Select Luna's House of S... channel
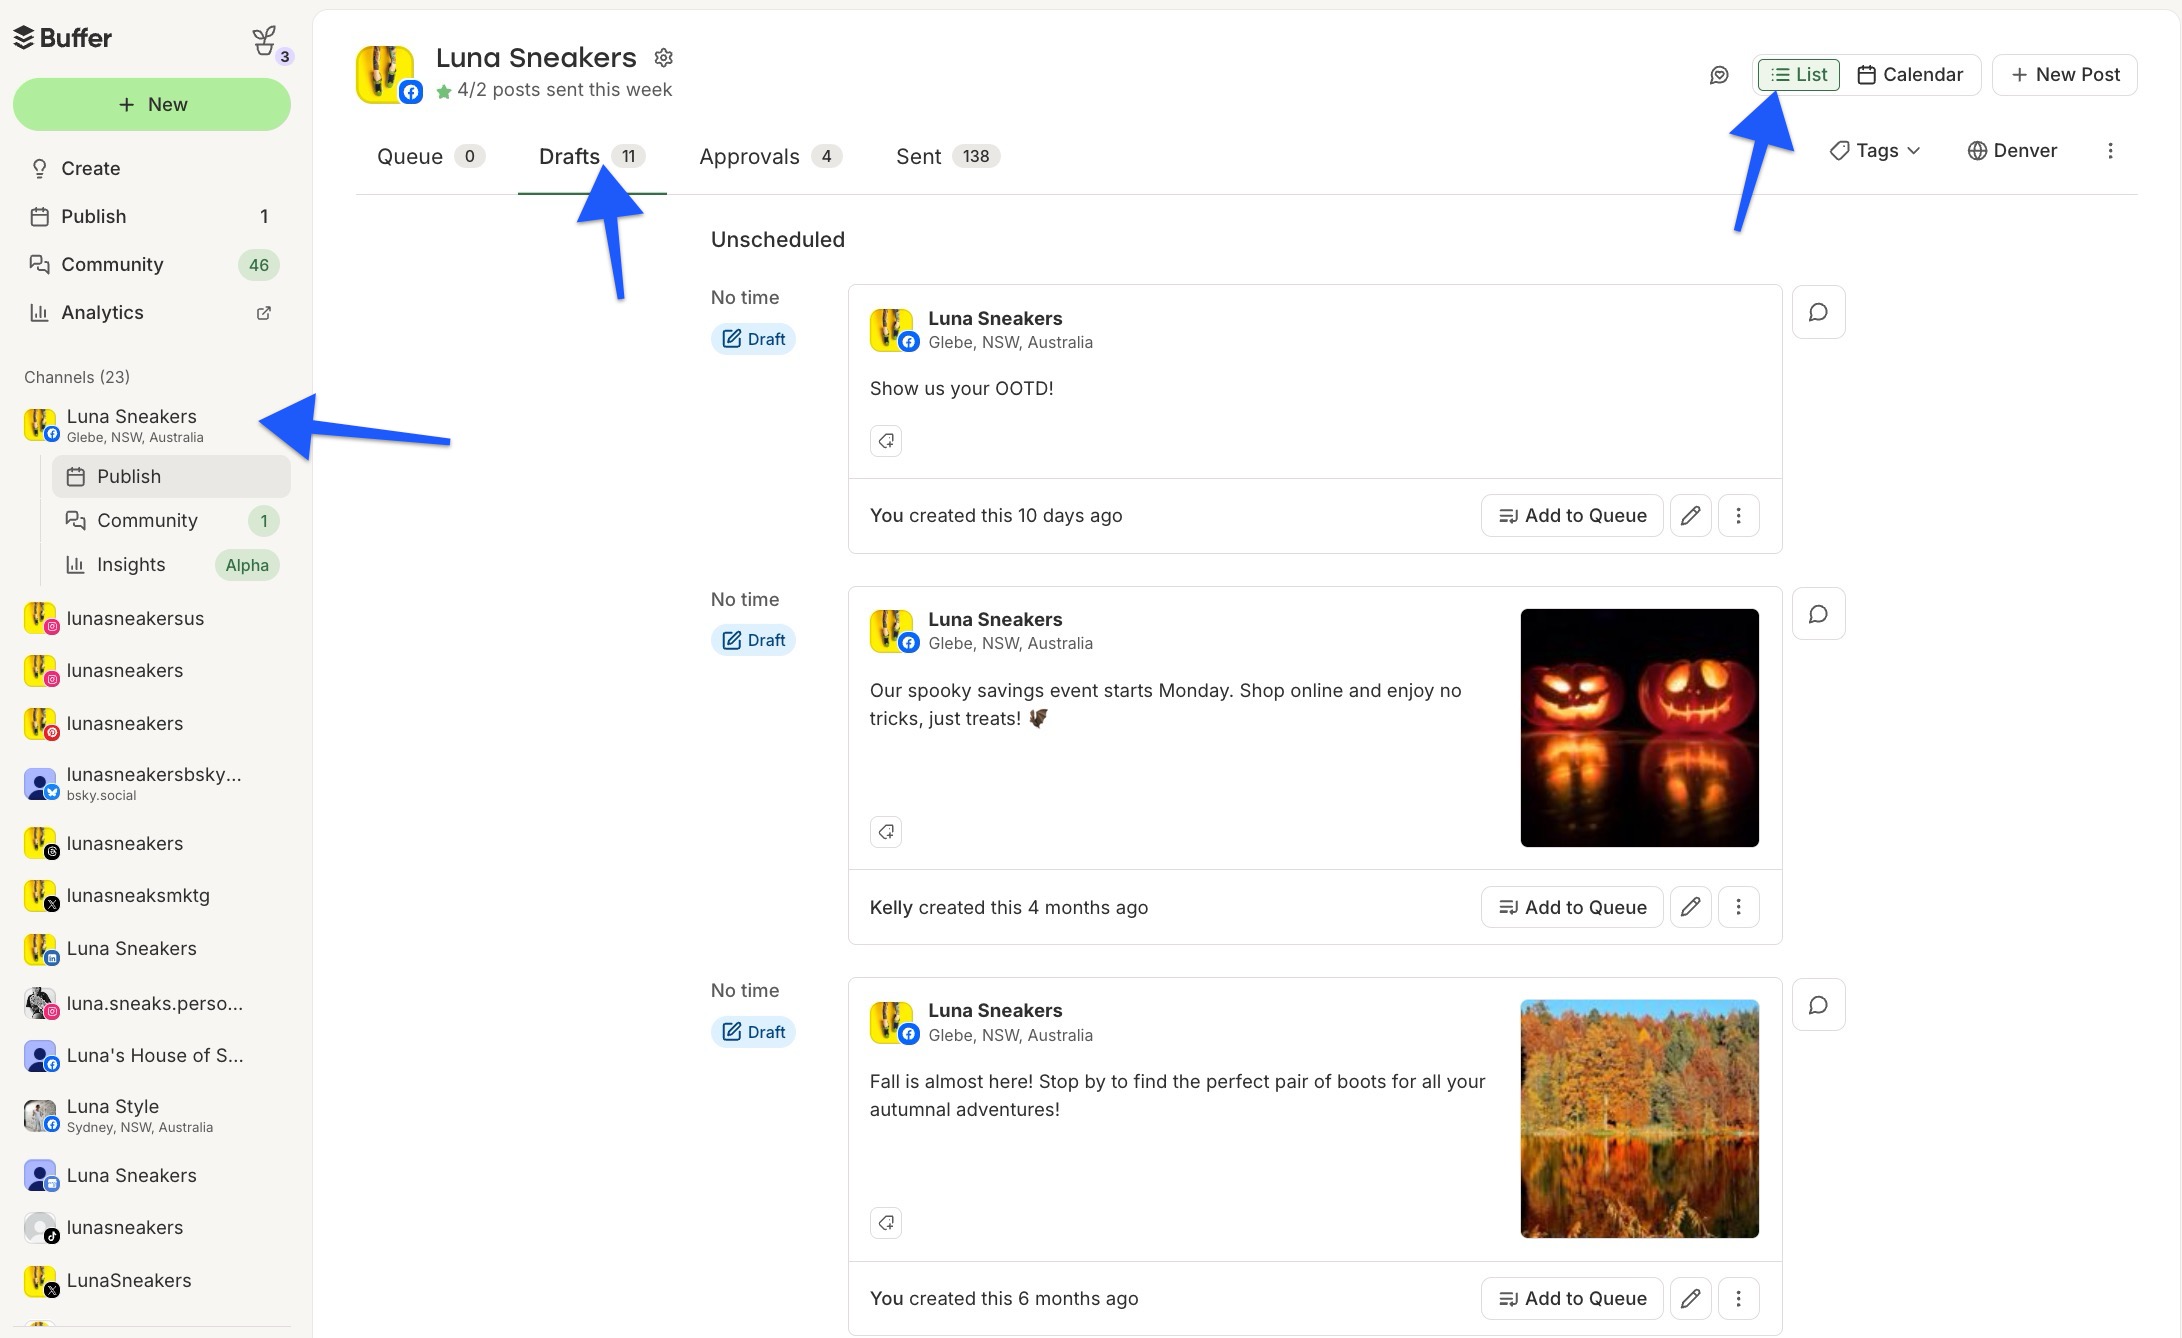The image size is (2182, 1338). coord(152,1056)
